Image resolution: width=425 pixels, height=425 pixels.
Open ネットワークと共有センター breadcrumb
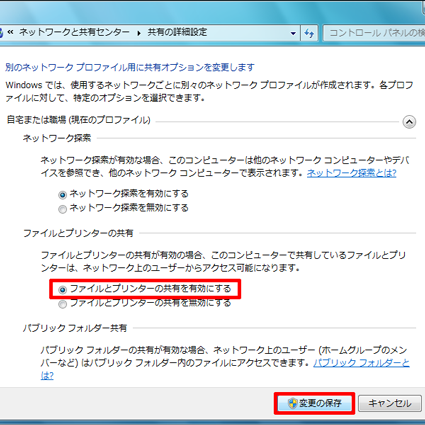74,32
